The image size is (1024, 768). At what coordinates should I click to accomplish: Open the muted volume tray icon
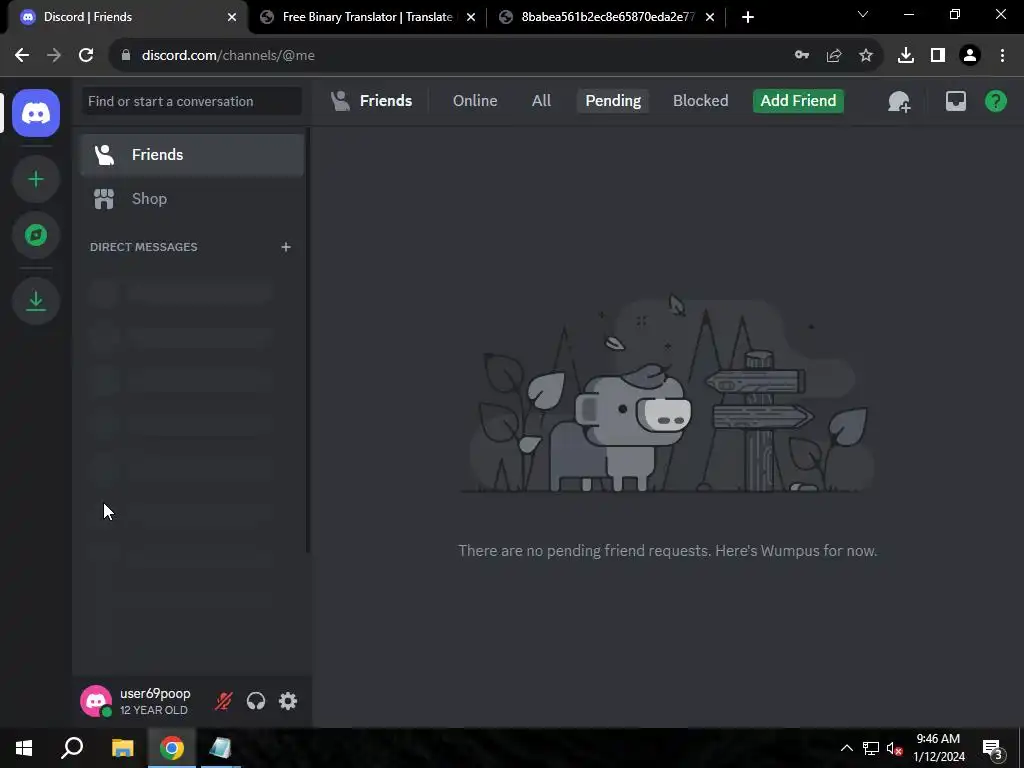pyautogui.click(x=895, y=748)
